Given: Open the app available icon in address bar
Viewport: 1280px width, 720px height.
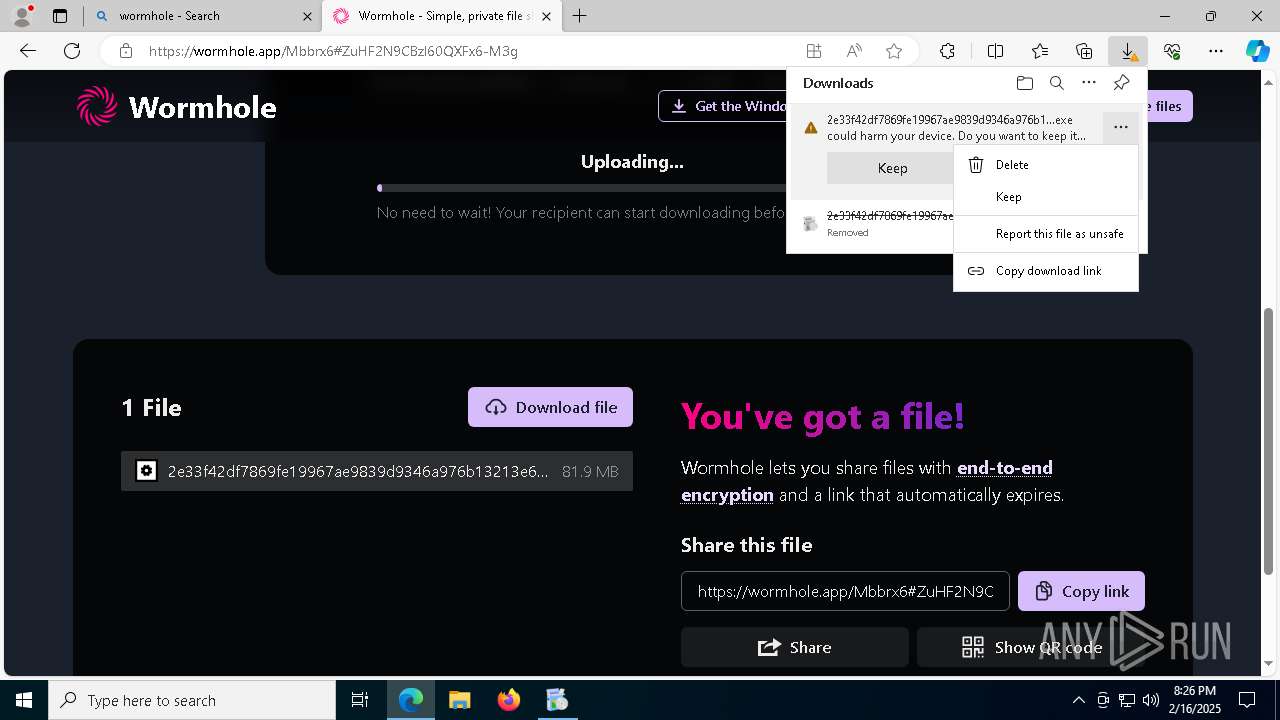Looking at the screenshot, I should coord(814,51).
